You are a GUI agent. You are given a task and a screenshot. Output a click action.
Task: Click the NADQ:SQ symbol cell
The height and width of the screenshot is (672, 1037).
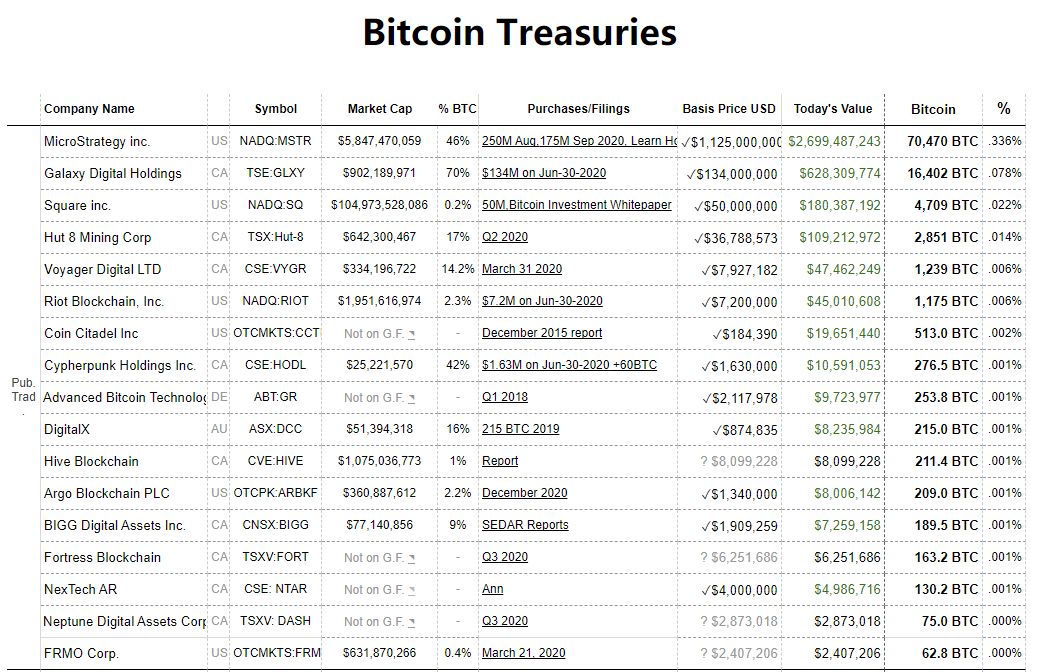pos(276,205)
